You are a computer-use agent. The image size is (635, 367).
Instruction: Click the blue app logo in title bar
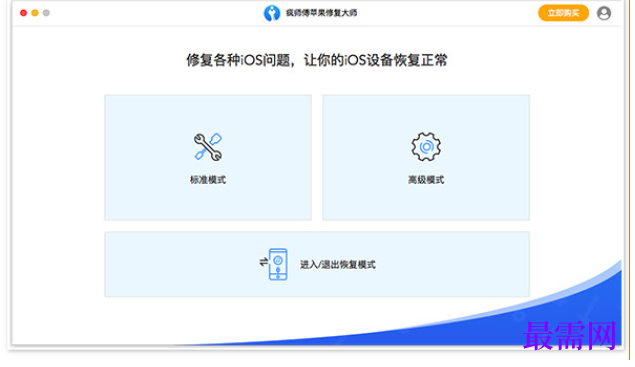pos(272,13)
